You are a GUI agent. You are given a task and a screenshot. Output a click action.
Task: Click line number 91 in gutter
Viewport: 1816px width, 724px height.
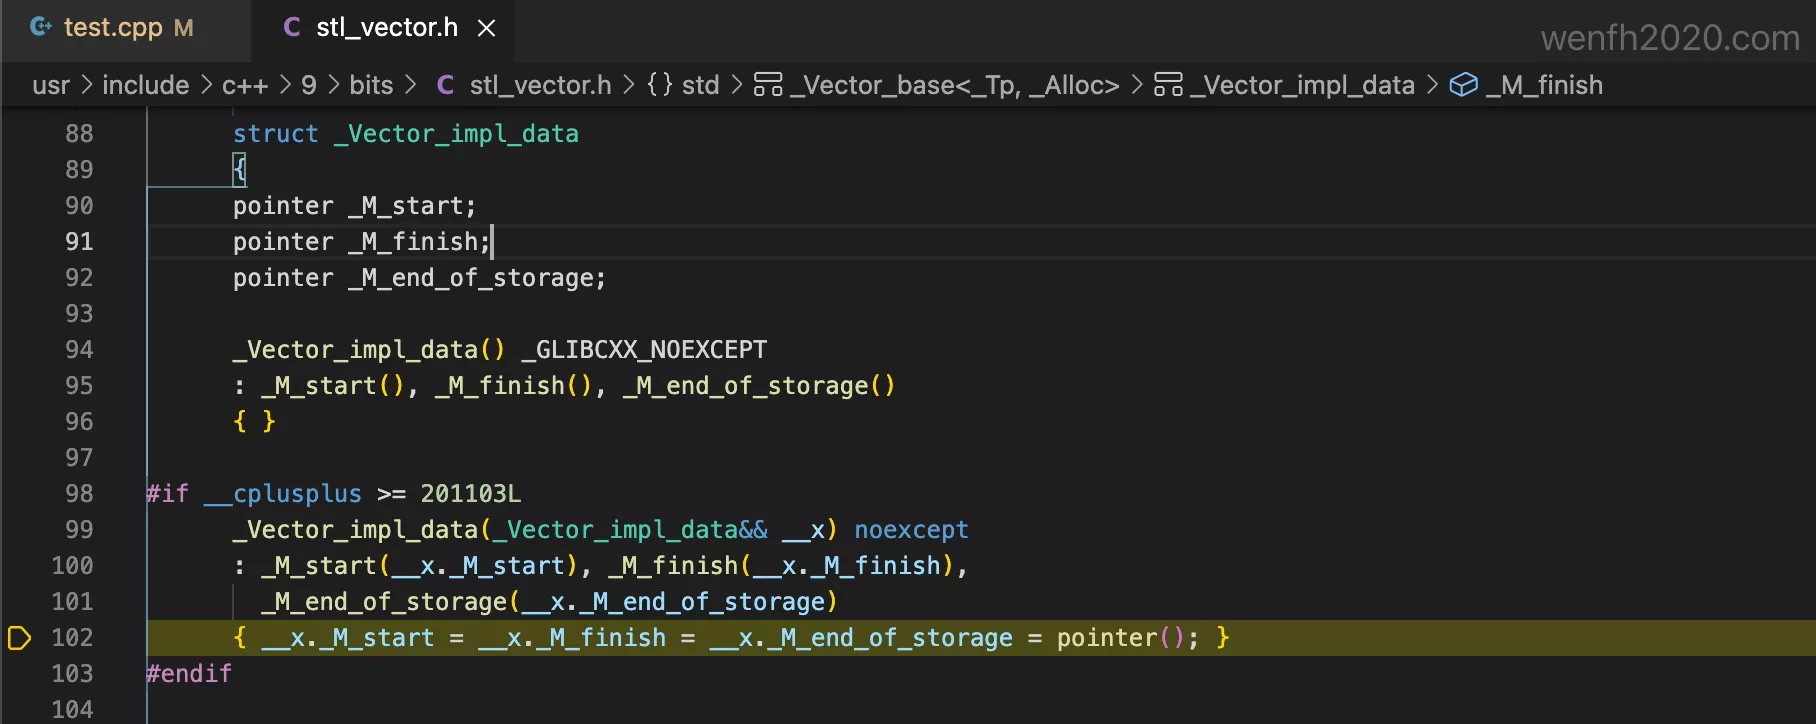(79, 242)
